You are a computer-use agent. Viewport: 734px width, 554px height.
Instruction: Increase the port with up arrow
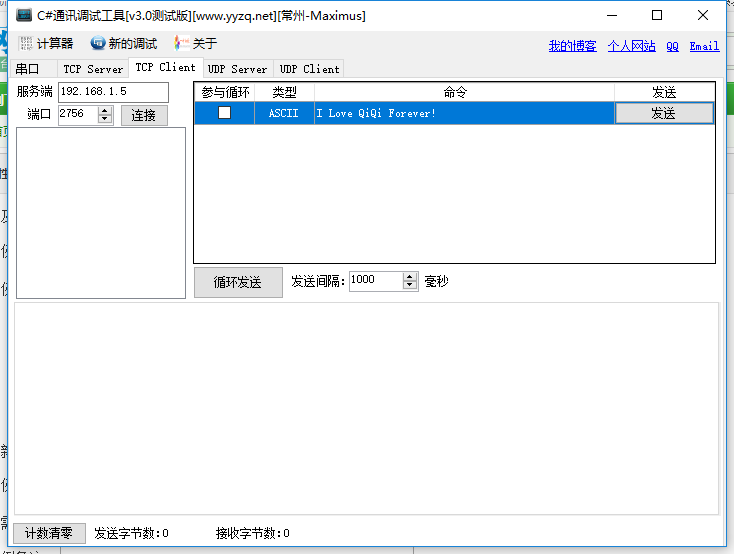[105, 111]
